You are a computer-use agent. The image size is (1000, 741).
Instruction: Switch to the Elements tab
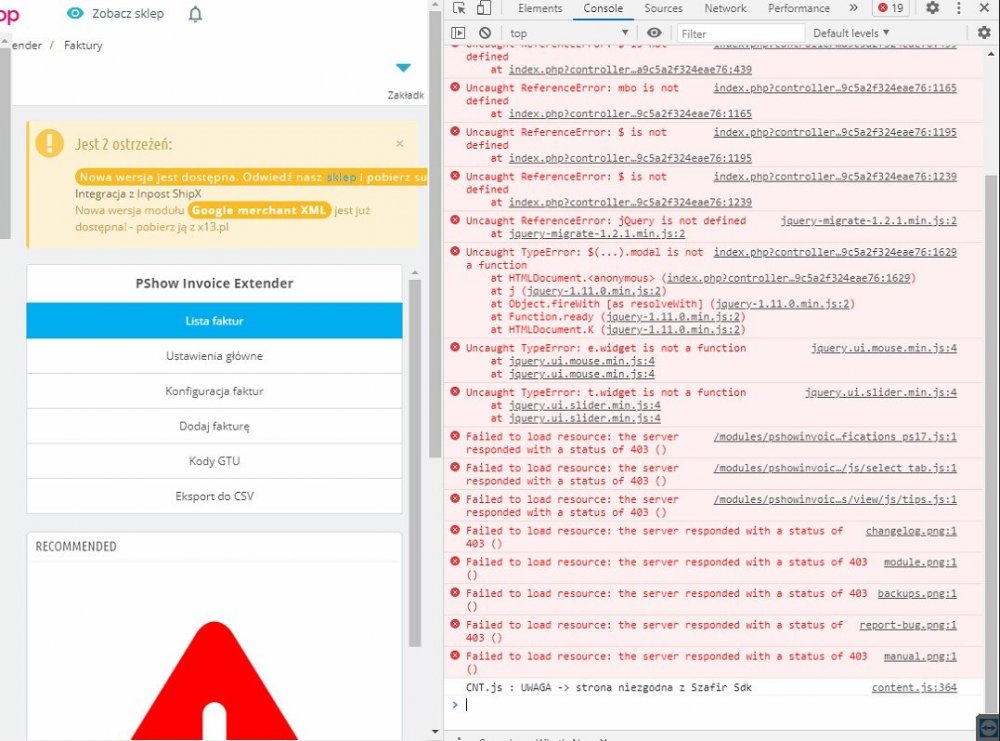540,8
